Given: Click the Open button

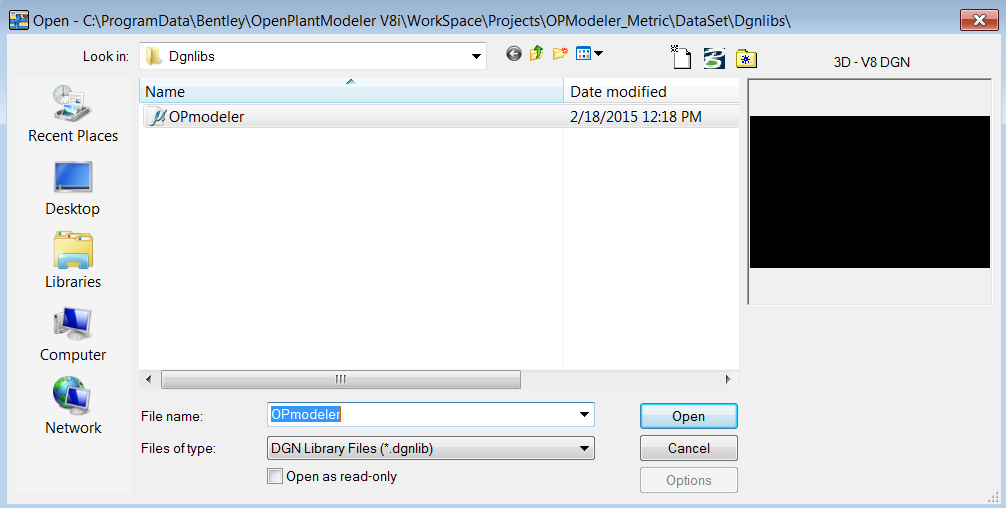Looking at the screenshot, I should [x=688, y=416].
